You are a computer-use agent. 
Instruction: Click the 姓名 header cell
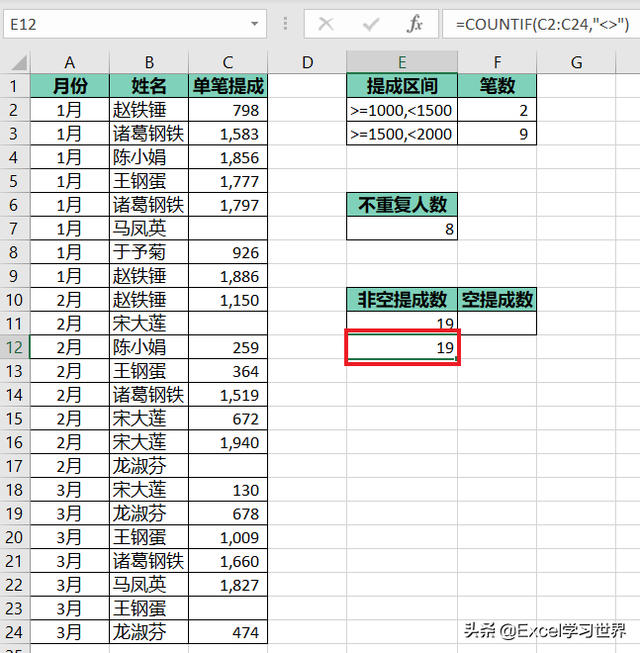pyautogui.click(x=149, y=86)
